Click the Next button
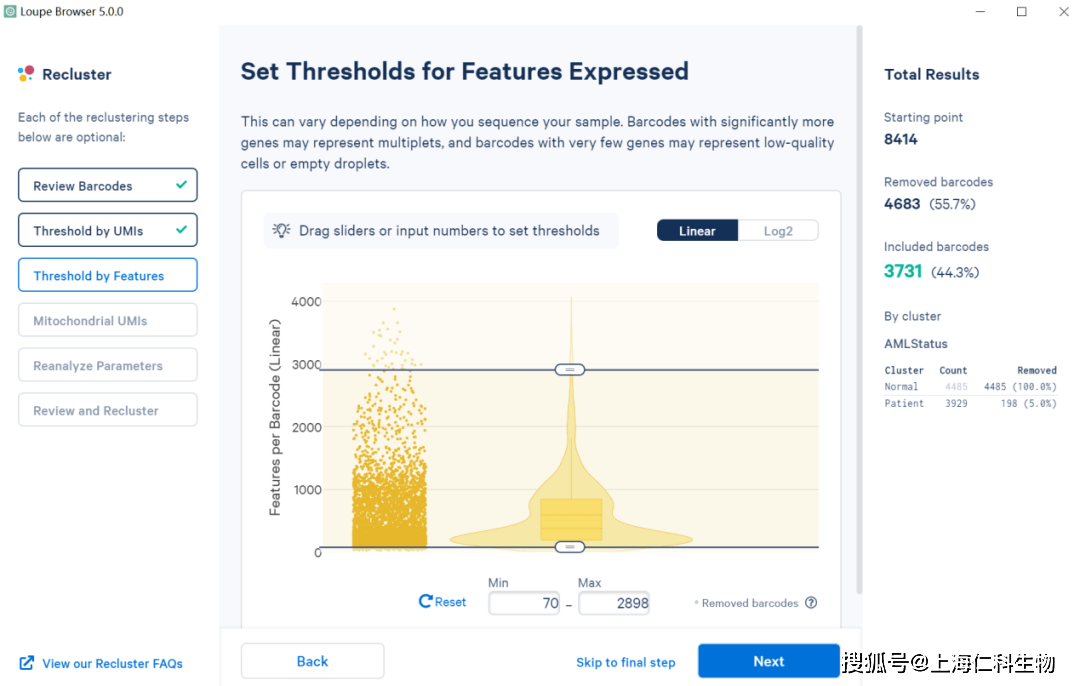Viewport: 1080px width, 686px height. tap(769, 661)
